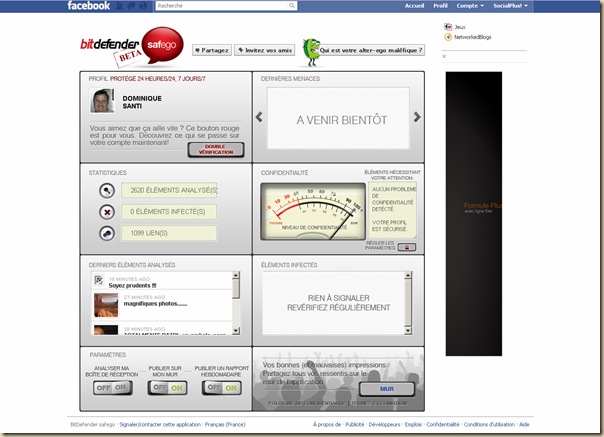This screenshot has height=437, width=604.
Task: Show previous threat with left arrow
Action: pos(259,117)
